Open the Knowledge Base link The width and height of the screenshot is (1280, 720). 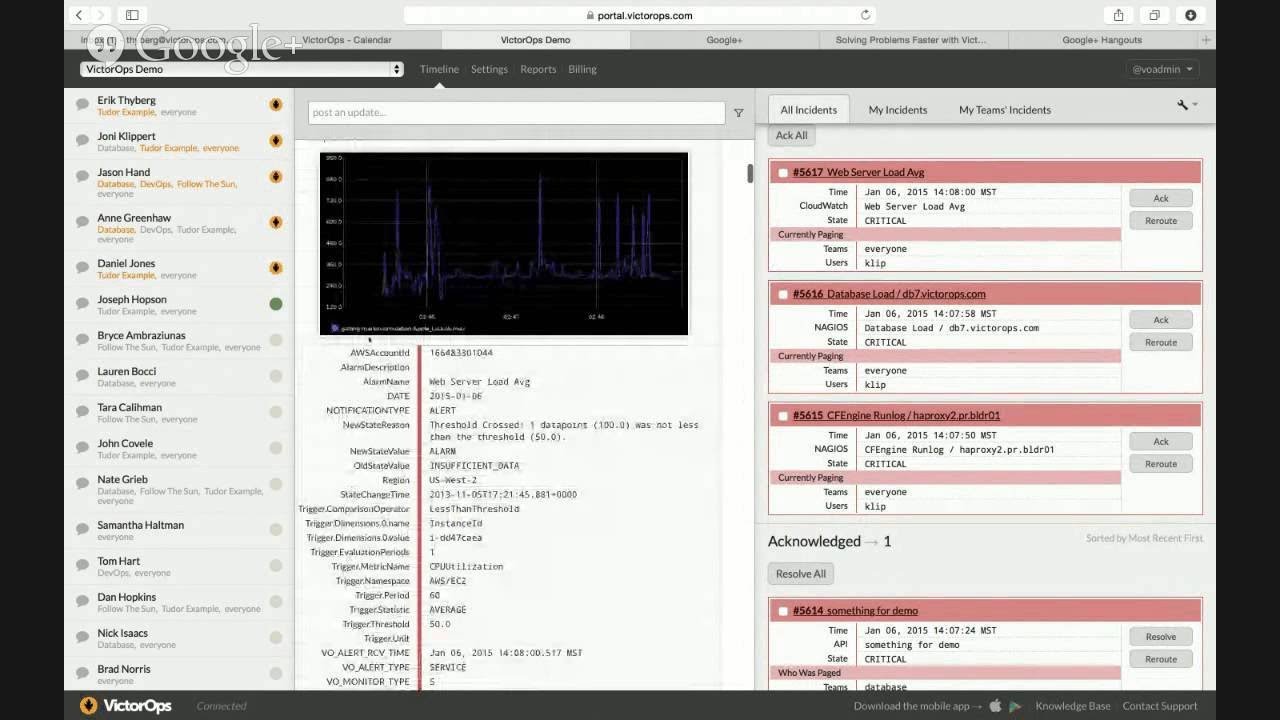point(1073,706)
